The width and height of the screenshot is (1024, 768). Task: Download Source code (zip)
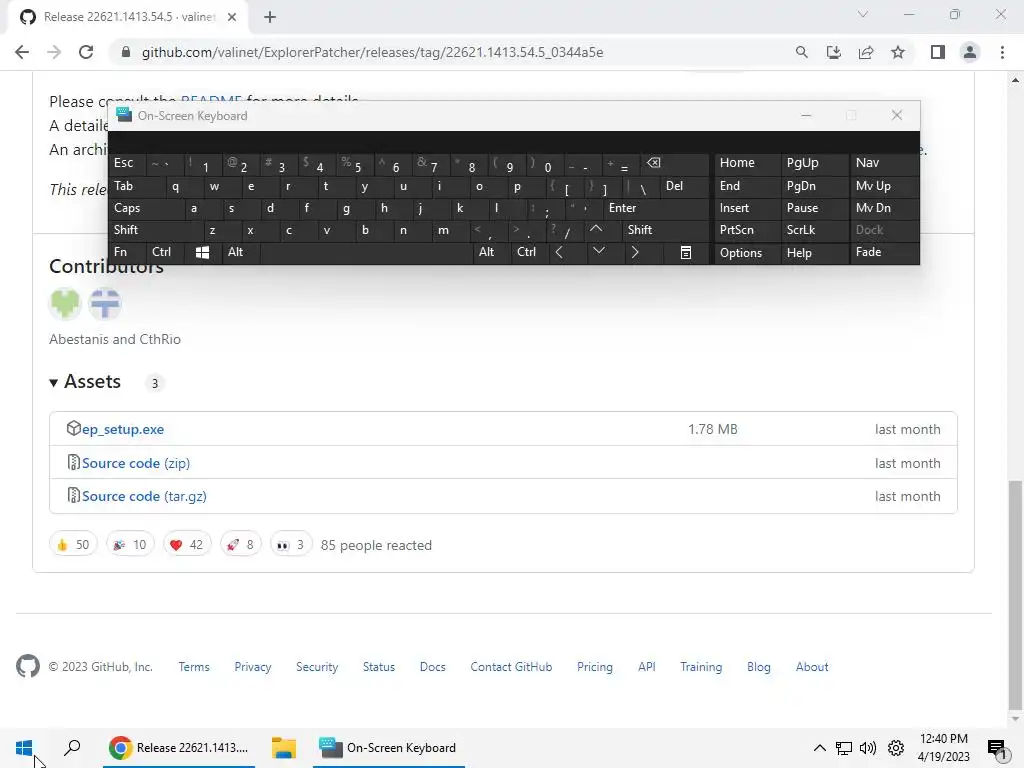[x=136, y=463]
